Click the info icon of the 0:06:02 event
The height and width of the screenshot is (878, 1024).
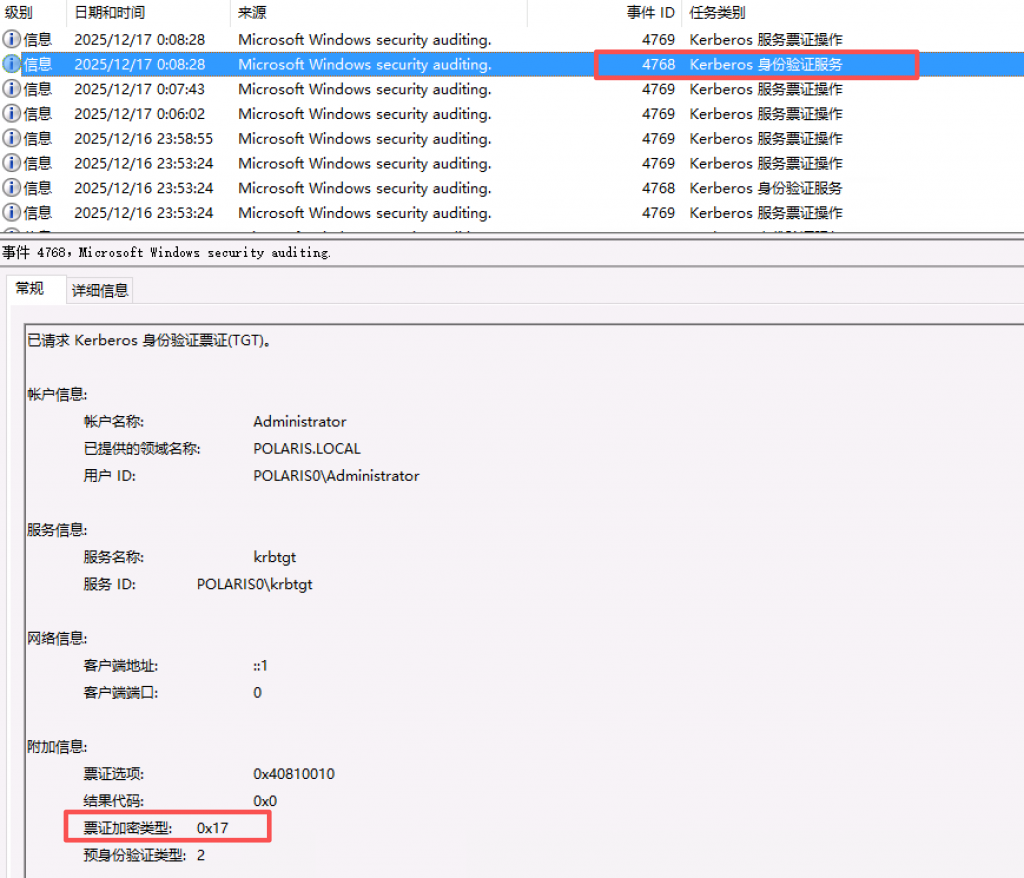(x=11, y=114)
